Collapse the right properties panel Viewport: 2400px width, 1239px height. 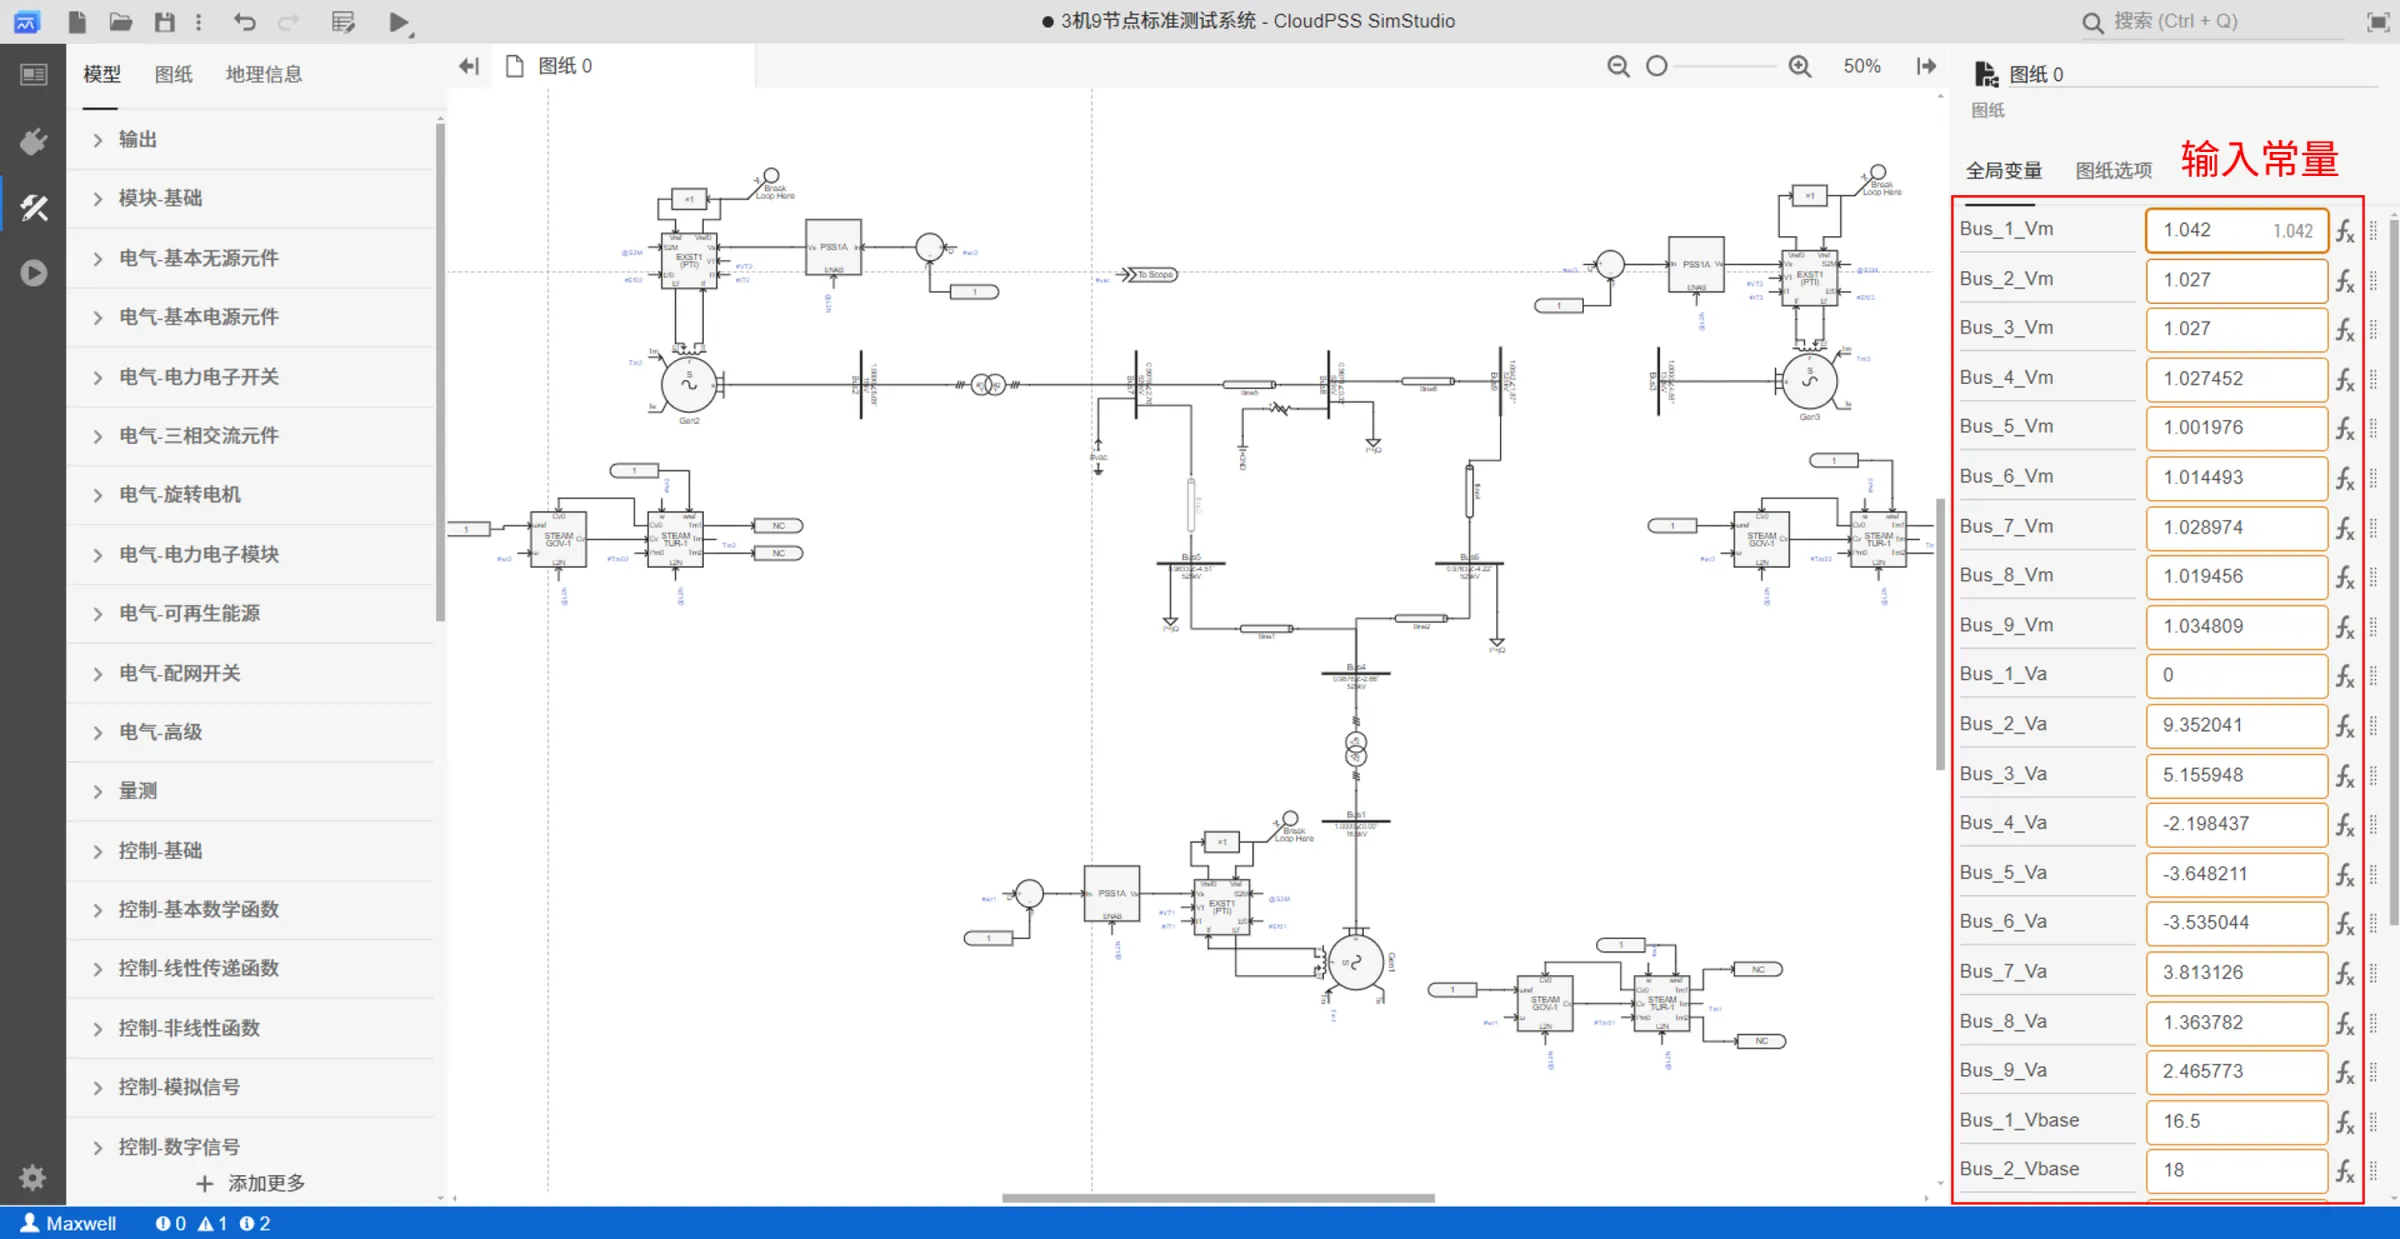1926,66
